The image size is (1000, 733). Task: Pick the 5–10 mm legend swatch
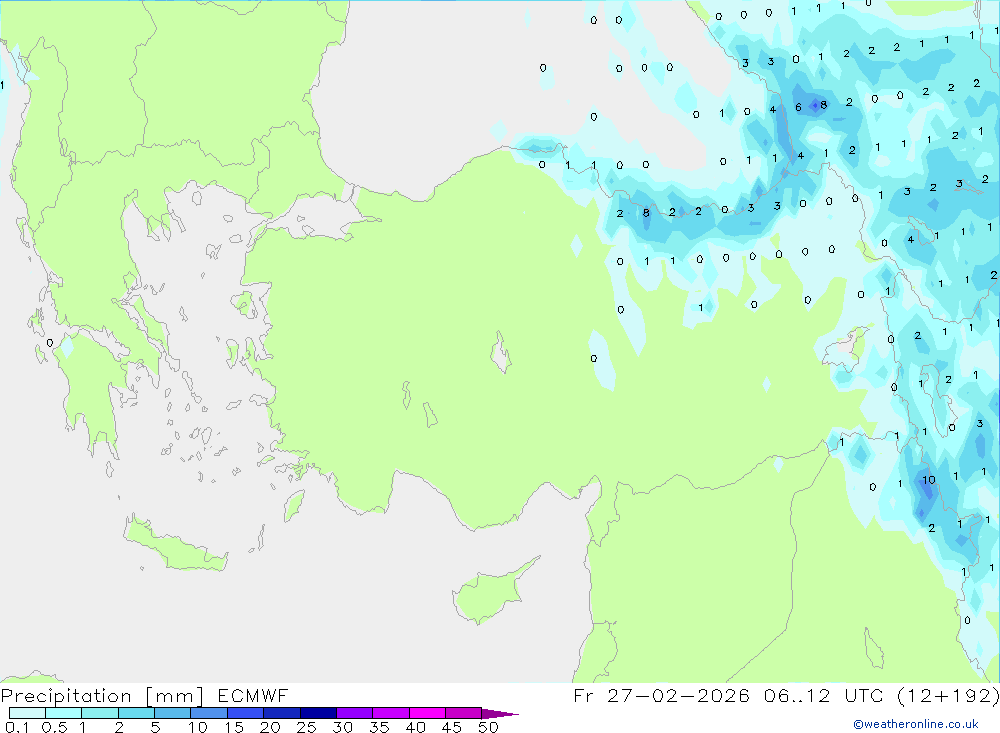coord(173,713)
